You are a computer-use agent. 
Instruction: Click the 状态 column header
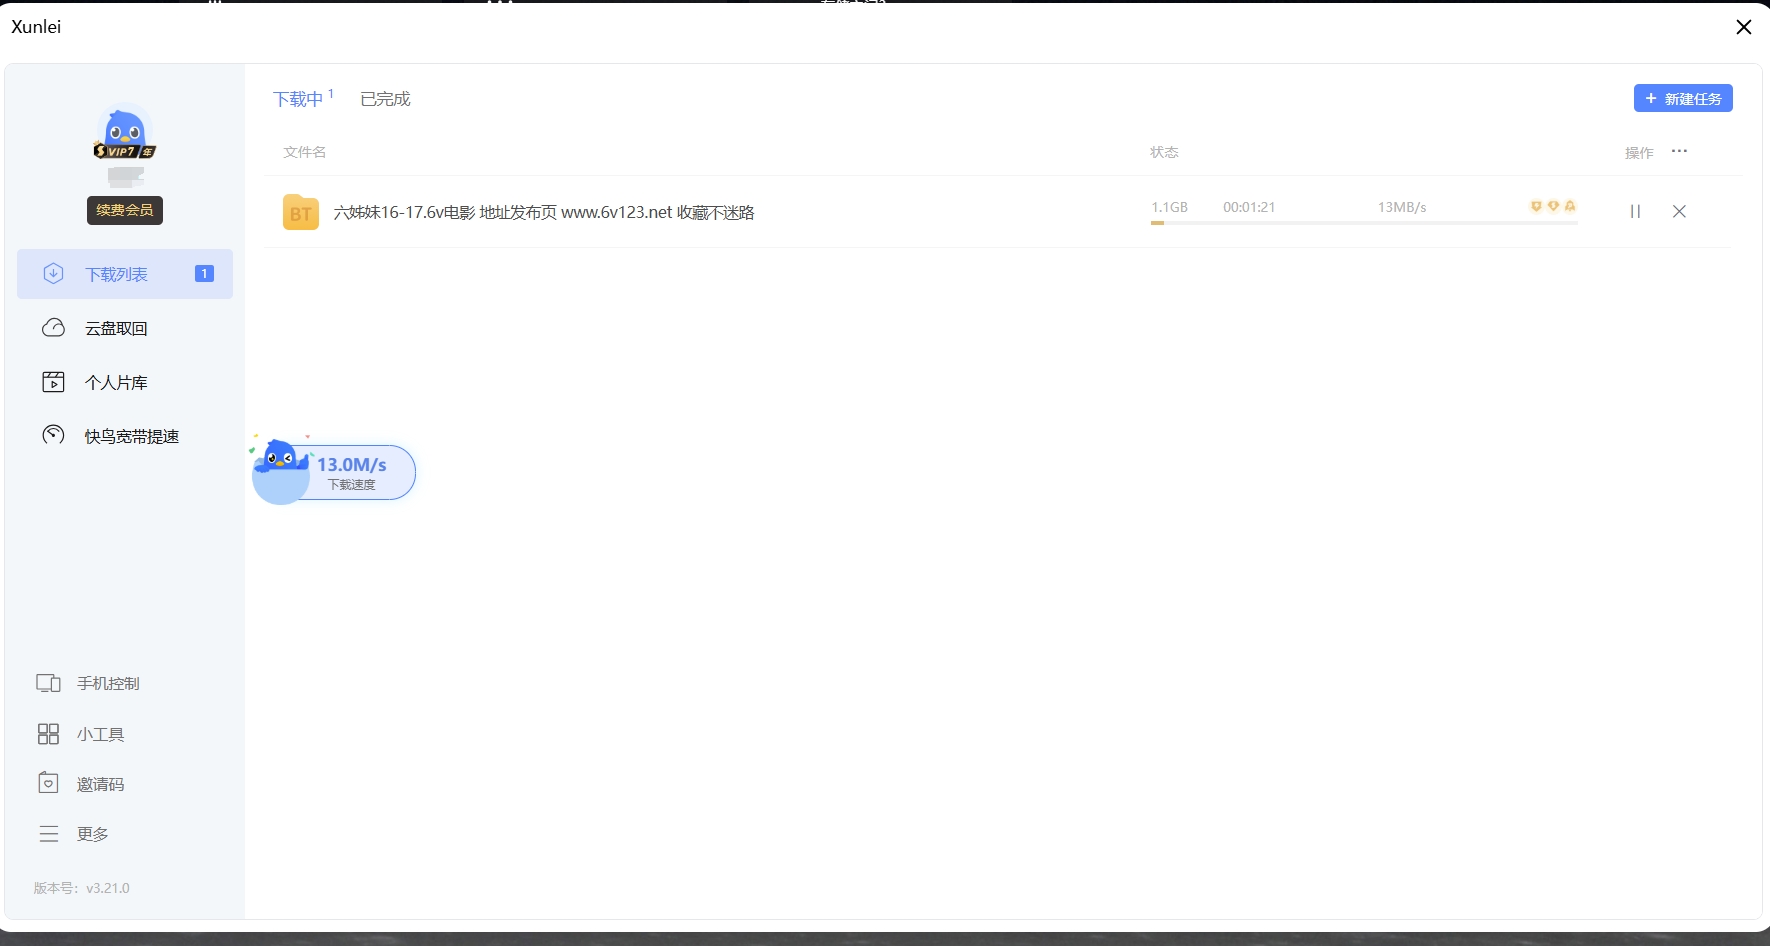[x=1164, y=152]
